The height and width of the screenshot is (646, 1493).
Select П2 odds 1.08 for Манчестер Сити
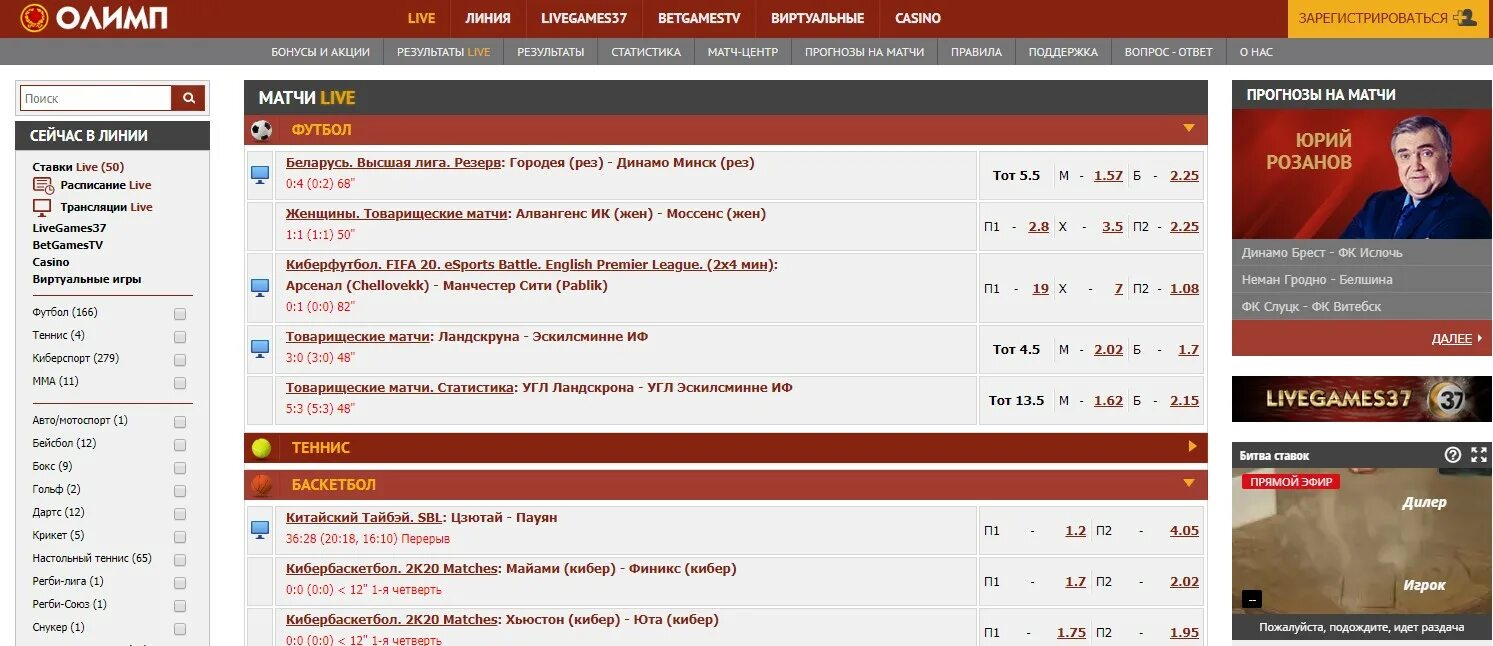pos(1184,288)
